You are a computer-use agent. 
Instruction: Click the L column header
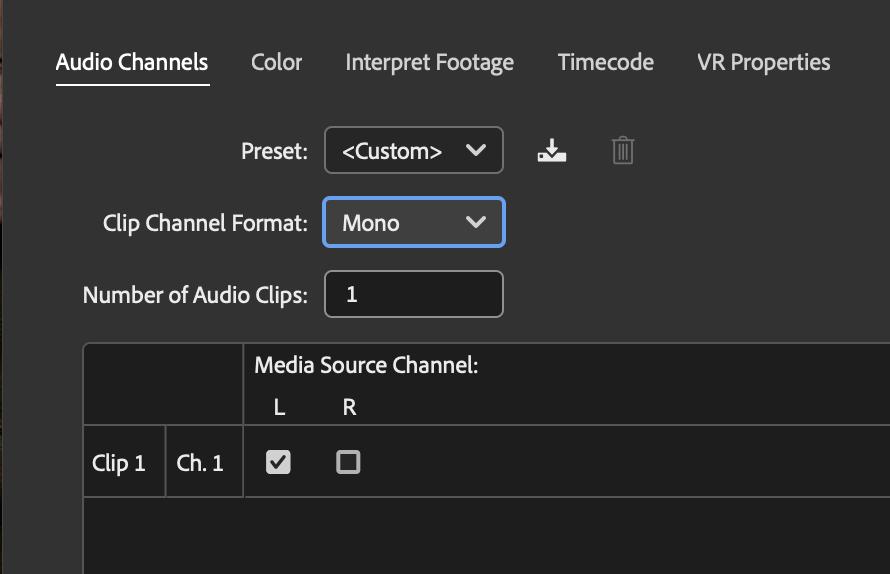tap(279, 407)
